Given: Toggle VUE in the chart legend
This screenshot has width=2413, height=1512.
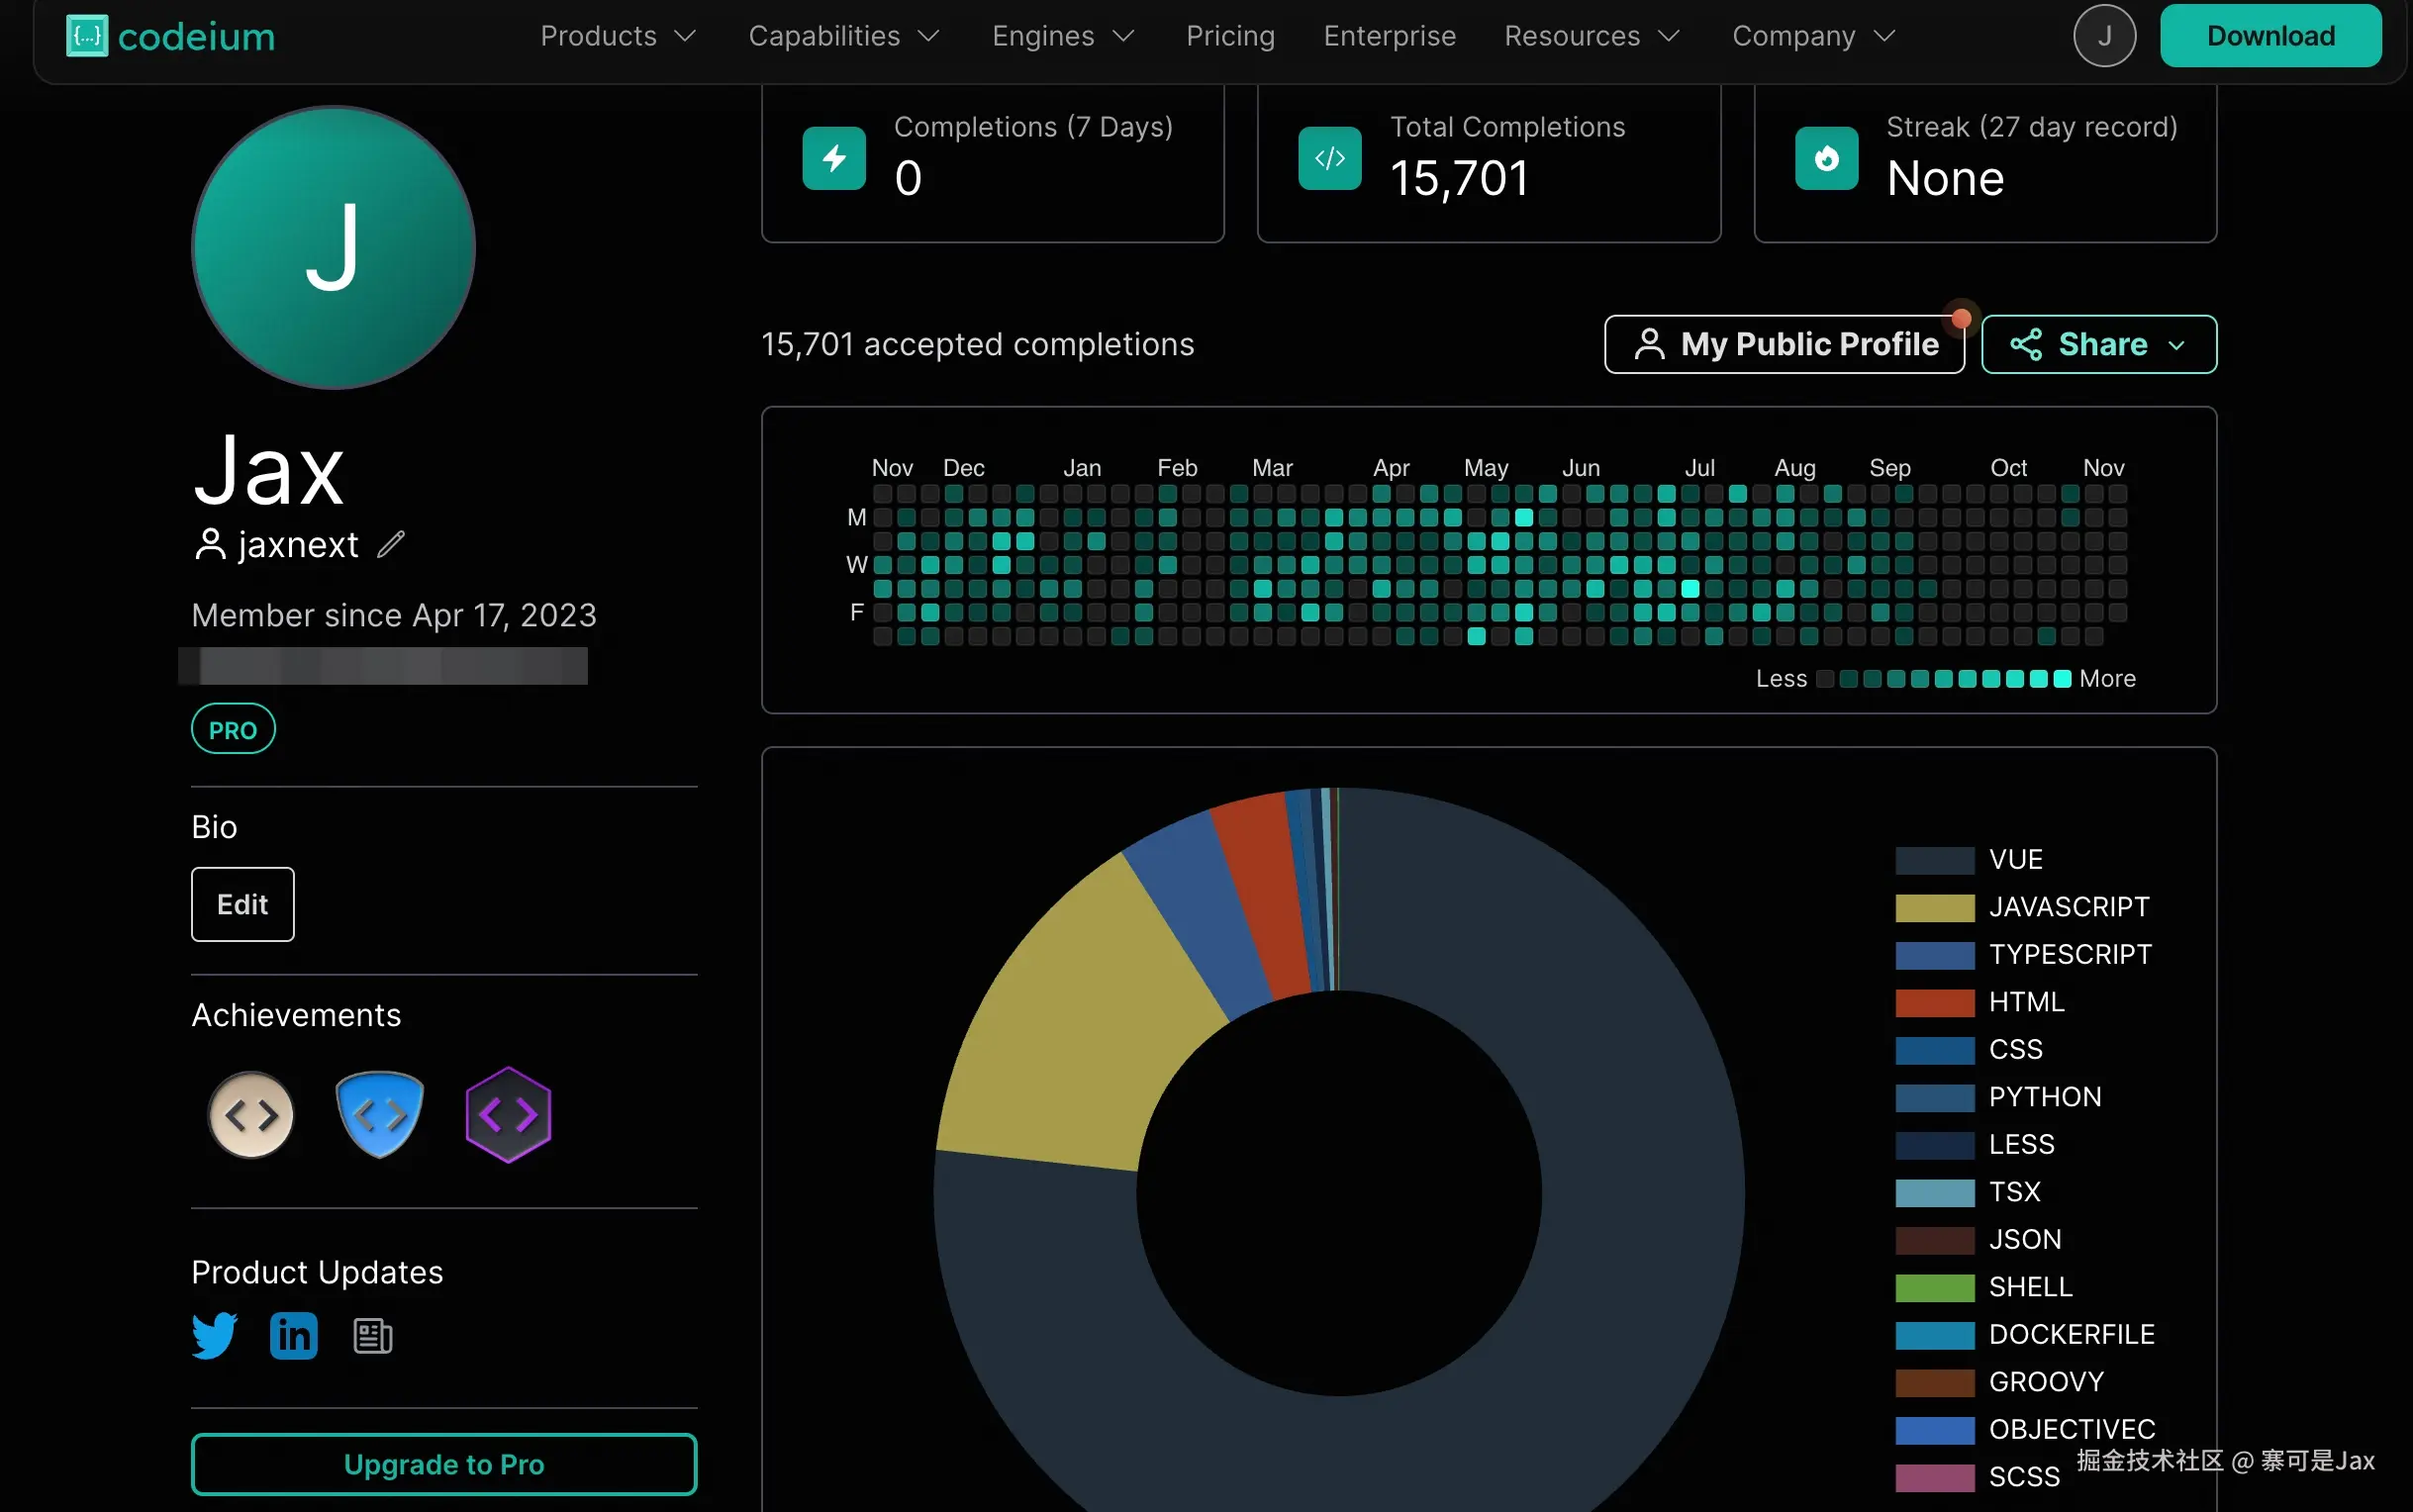Looking at the screenshot, I should (2015, 859).
